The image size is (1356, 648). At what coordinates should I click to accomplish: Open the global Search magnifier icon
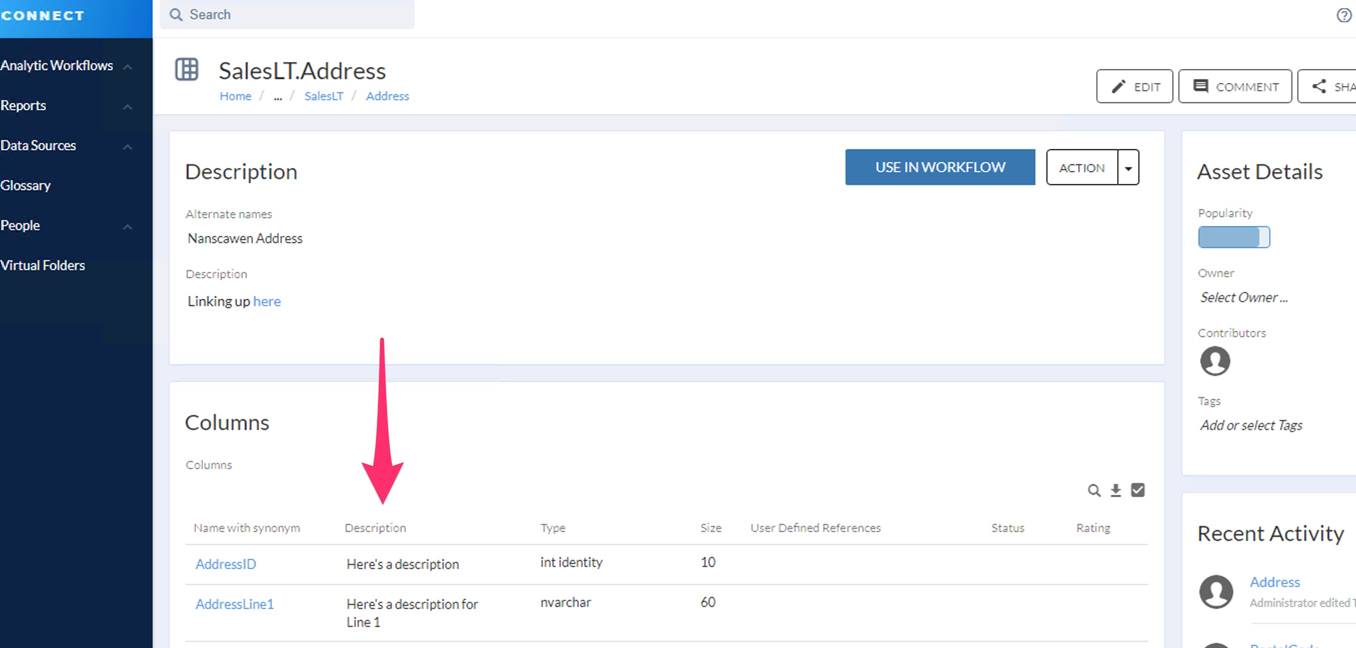pyautogui.click(x=177, y=14)
